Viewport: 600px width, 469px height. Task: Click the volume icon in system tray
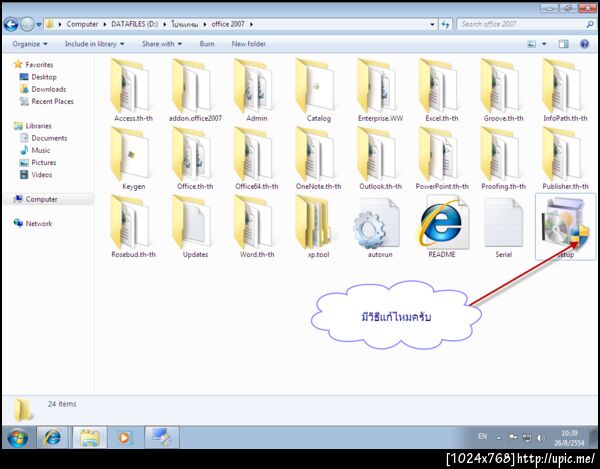540,438
